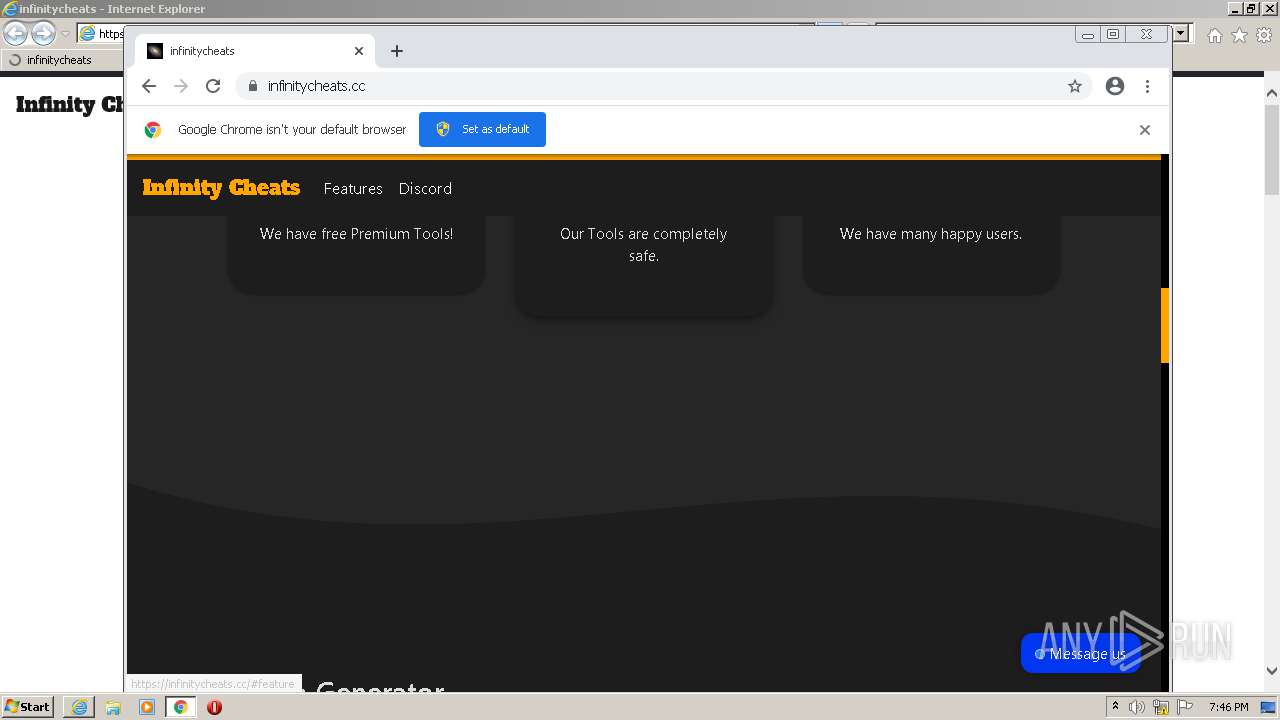Image resolution: width=1280 pixels, height=720 pixels.
Task: Open the Features nav link
Action: click(x=353, y=188)
